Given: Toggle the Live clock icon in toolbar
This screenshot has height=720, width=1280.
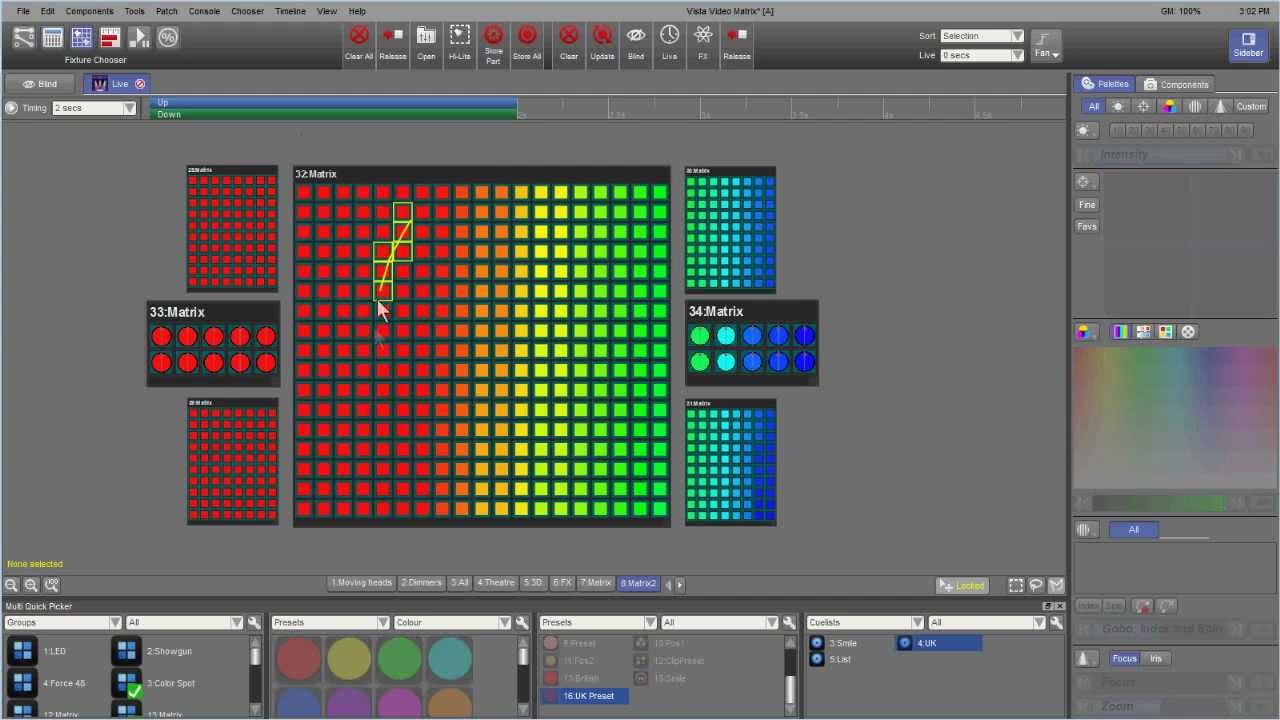Looking at the screenshot, I should point(669,35).
